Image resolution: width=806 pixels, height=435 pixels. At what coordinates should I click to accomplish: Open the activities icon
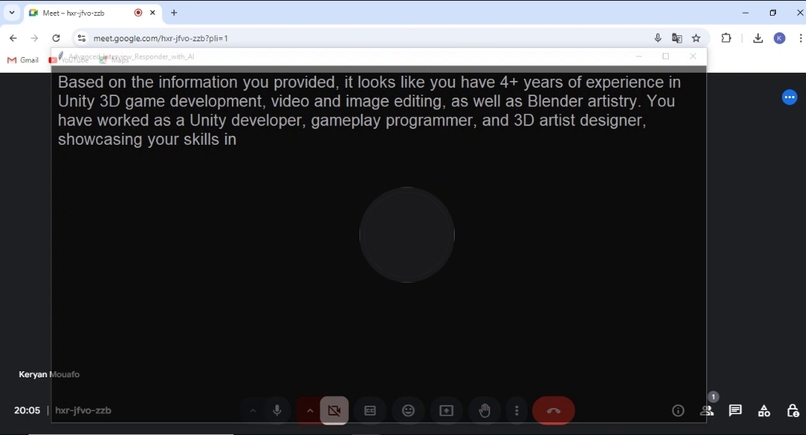pyautogui.click(x=764, y=410)
